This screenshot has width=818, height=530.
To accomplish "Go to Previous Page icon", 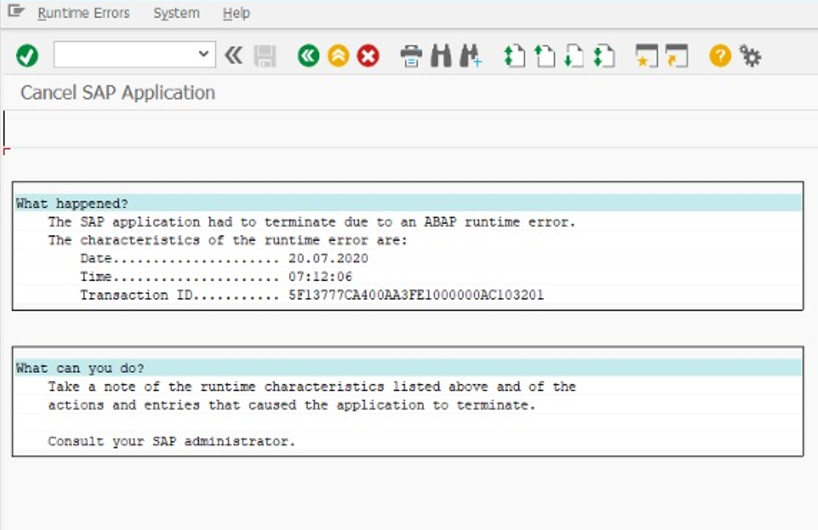I will 545,56.
